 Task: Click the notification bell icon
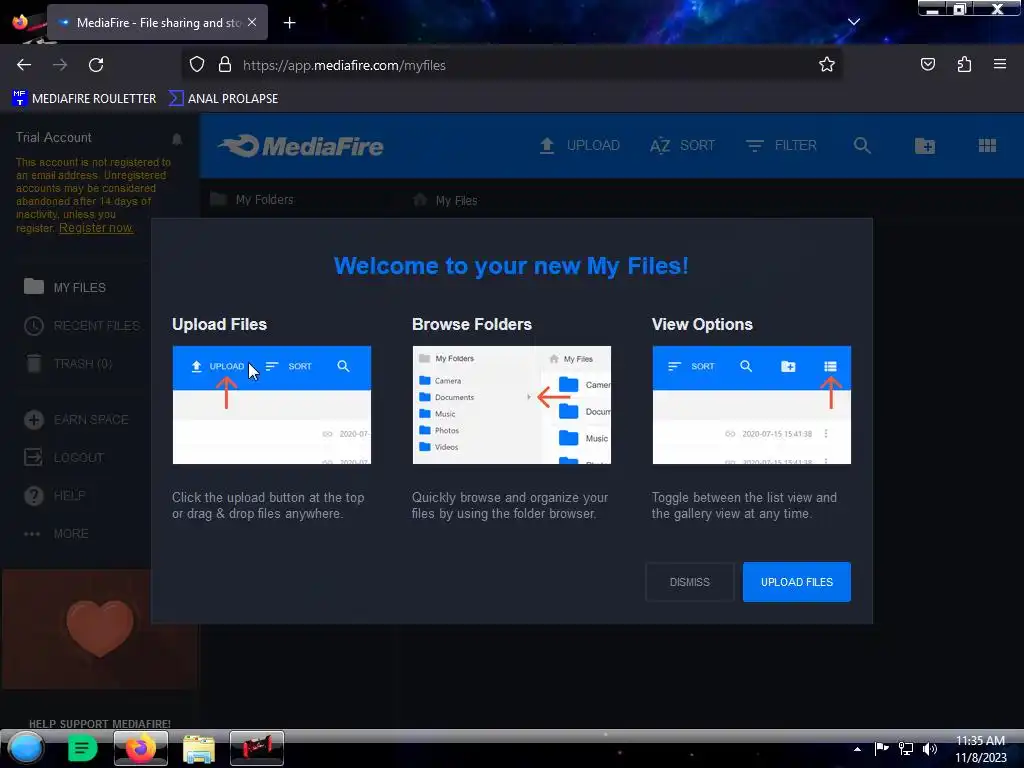pos(177,139)
